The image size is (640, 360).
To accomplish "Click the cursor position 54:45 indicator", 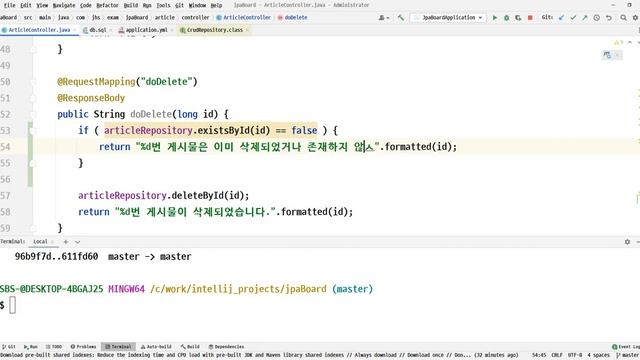I will 539,355.
